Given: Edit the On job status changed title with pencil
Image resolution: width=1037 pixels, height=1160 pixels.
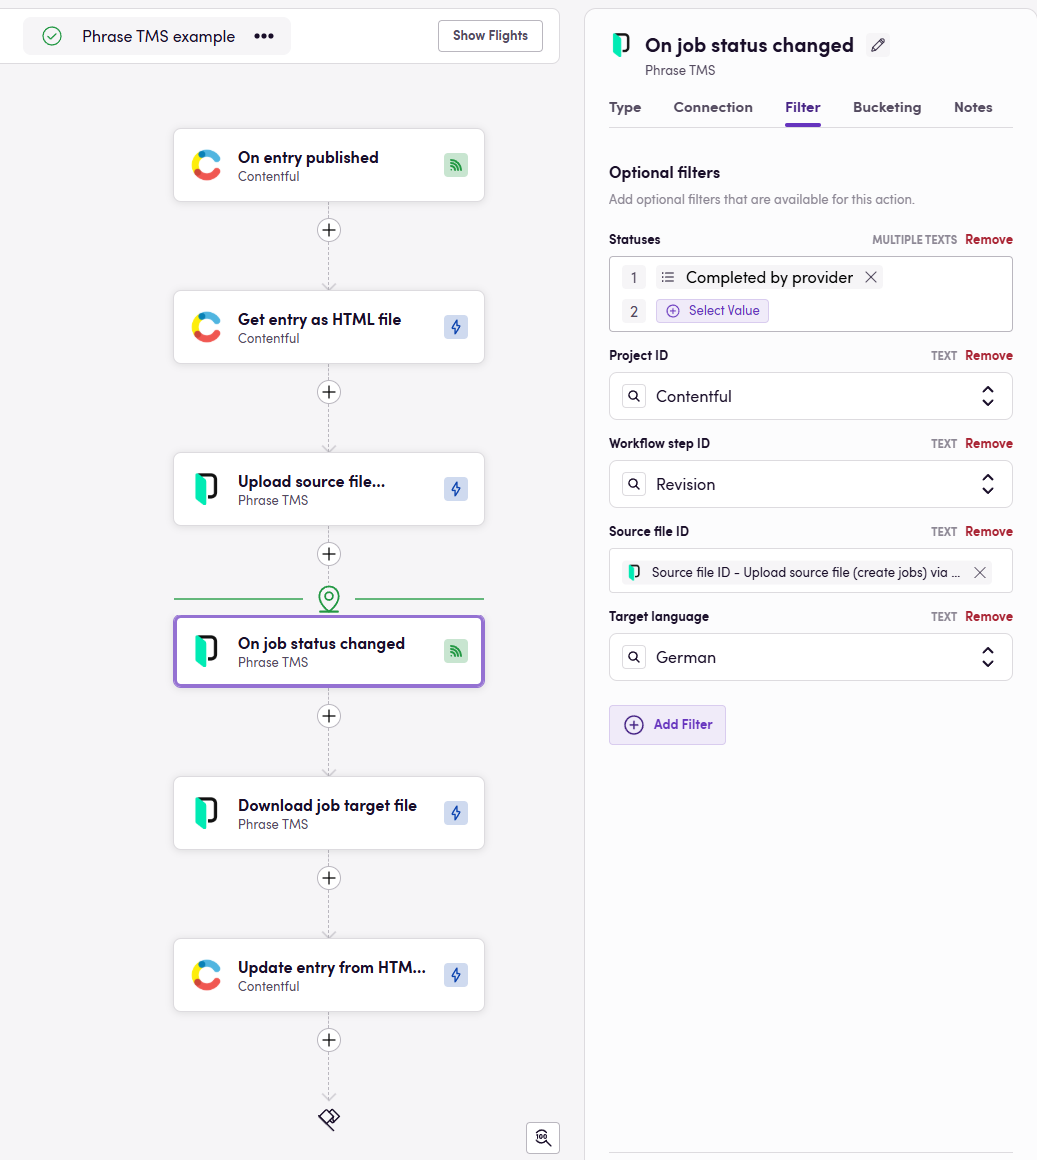Looking at the screenshot, I should [x=878, y=45].
